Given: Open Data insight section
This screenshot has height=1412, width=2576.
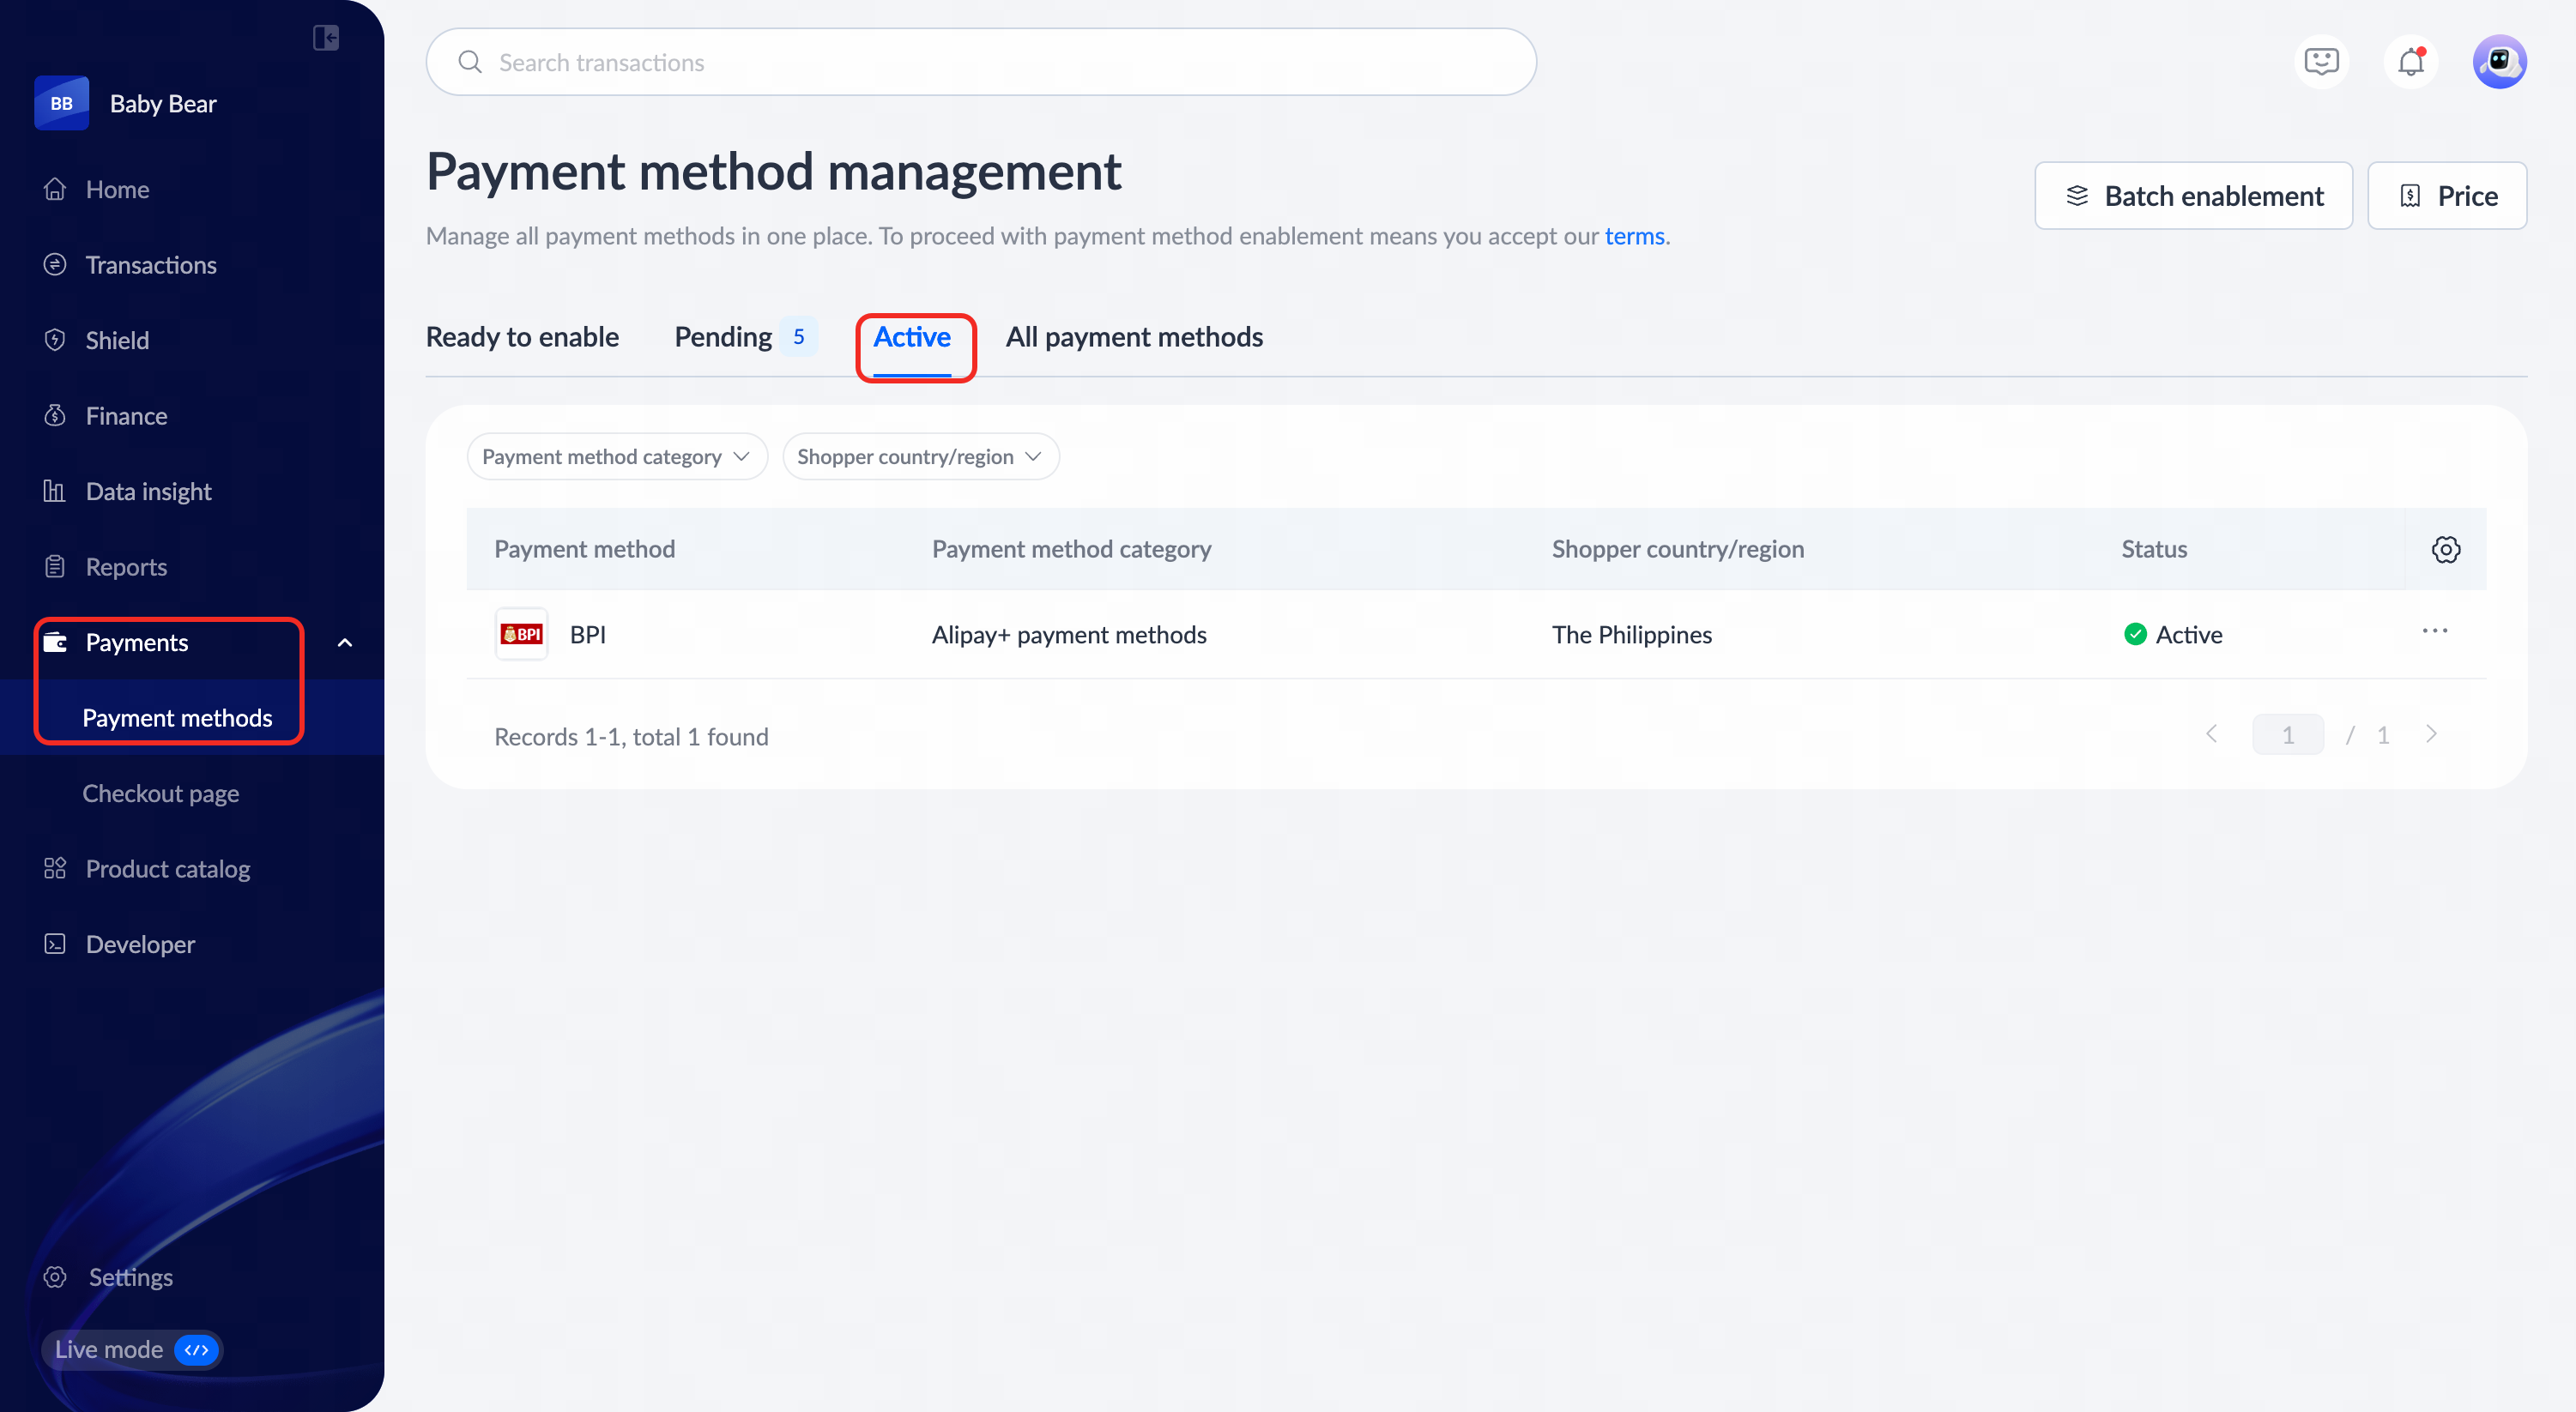Looking at the screenshot, I should (x=148, y=491).
